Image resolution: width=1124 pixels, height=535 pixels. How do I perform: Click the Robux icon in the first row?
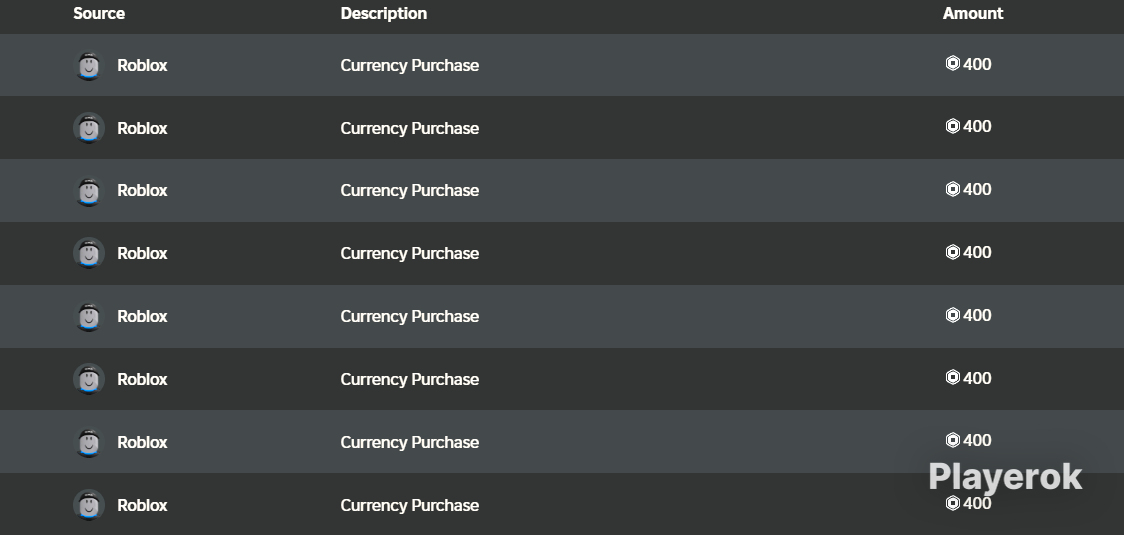[953, 64]
